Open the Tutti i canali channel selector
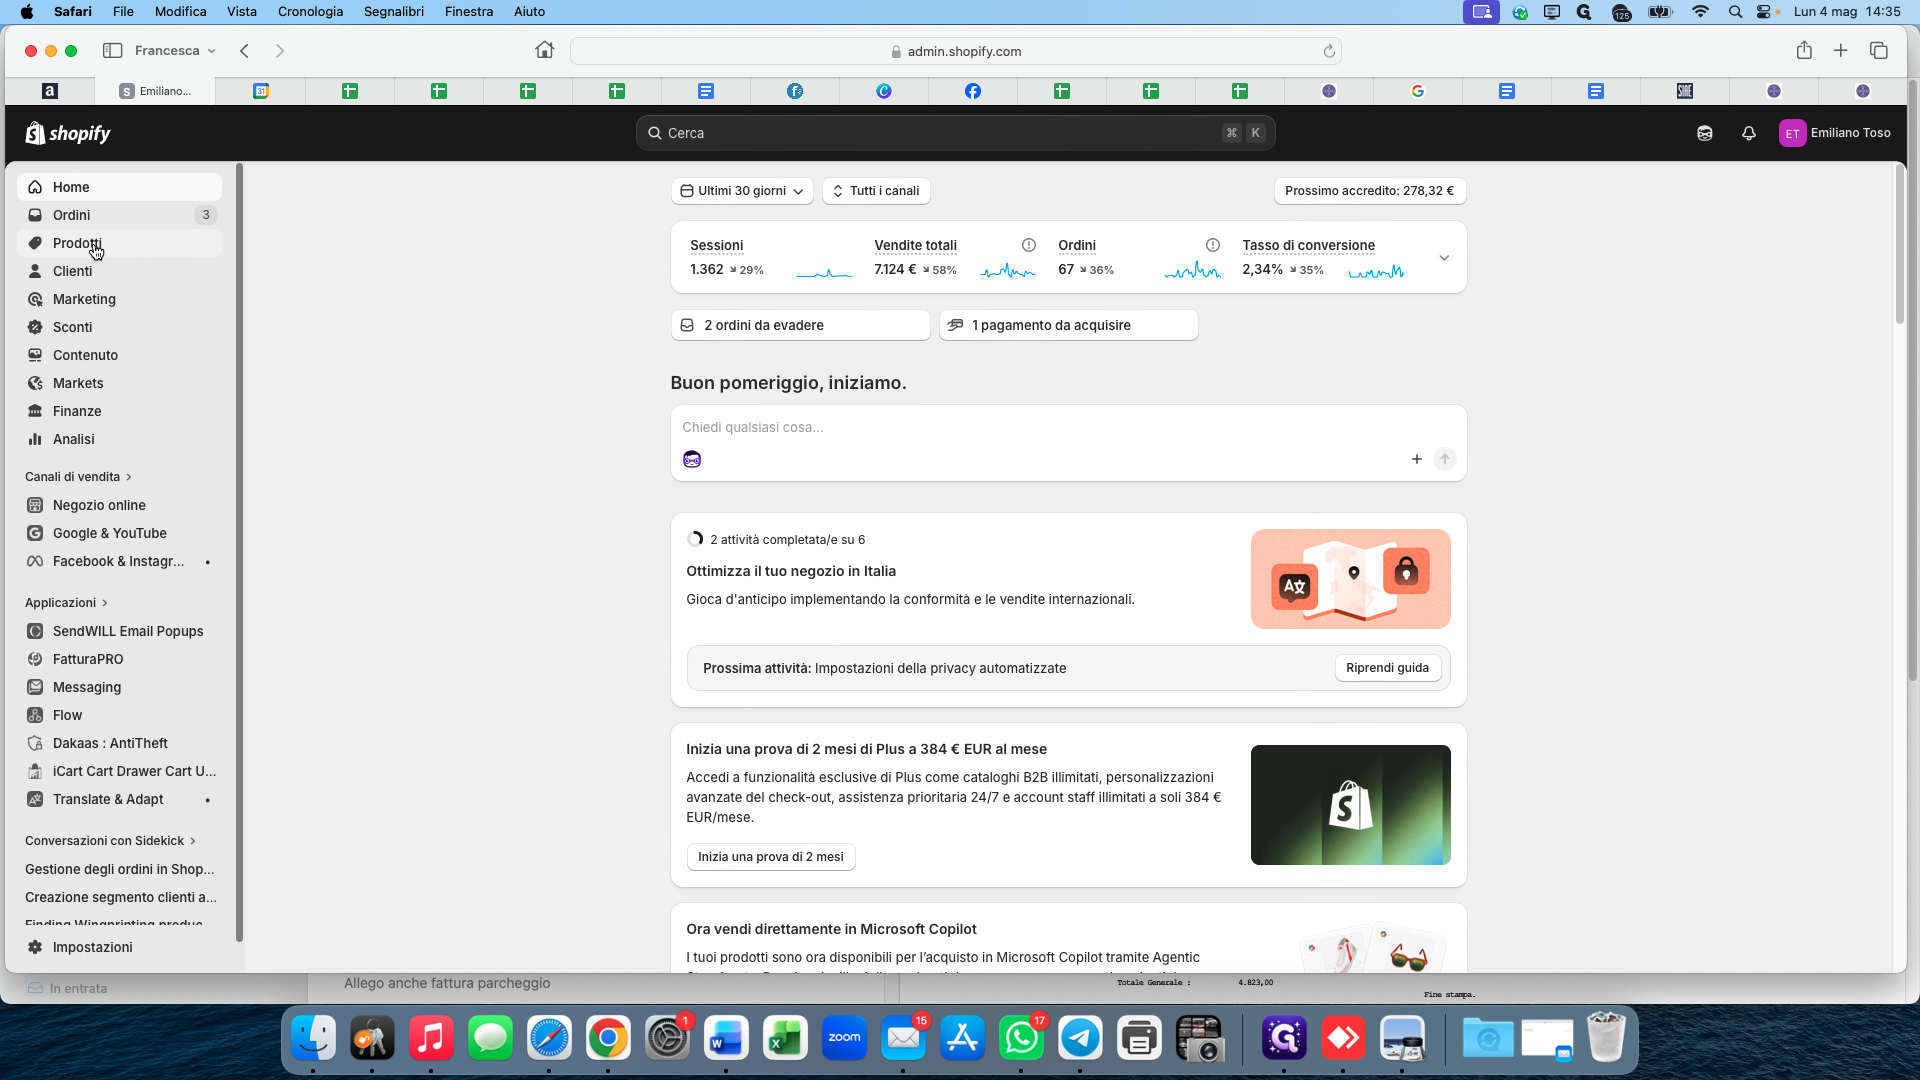The width and height of the screenshot is (1920, 1080). click(876, 191)
